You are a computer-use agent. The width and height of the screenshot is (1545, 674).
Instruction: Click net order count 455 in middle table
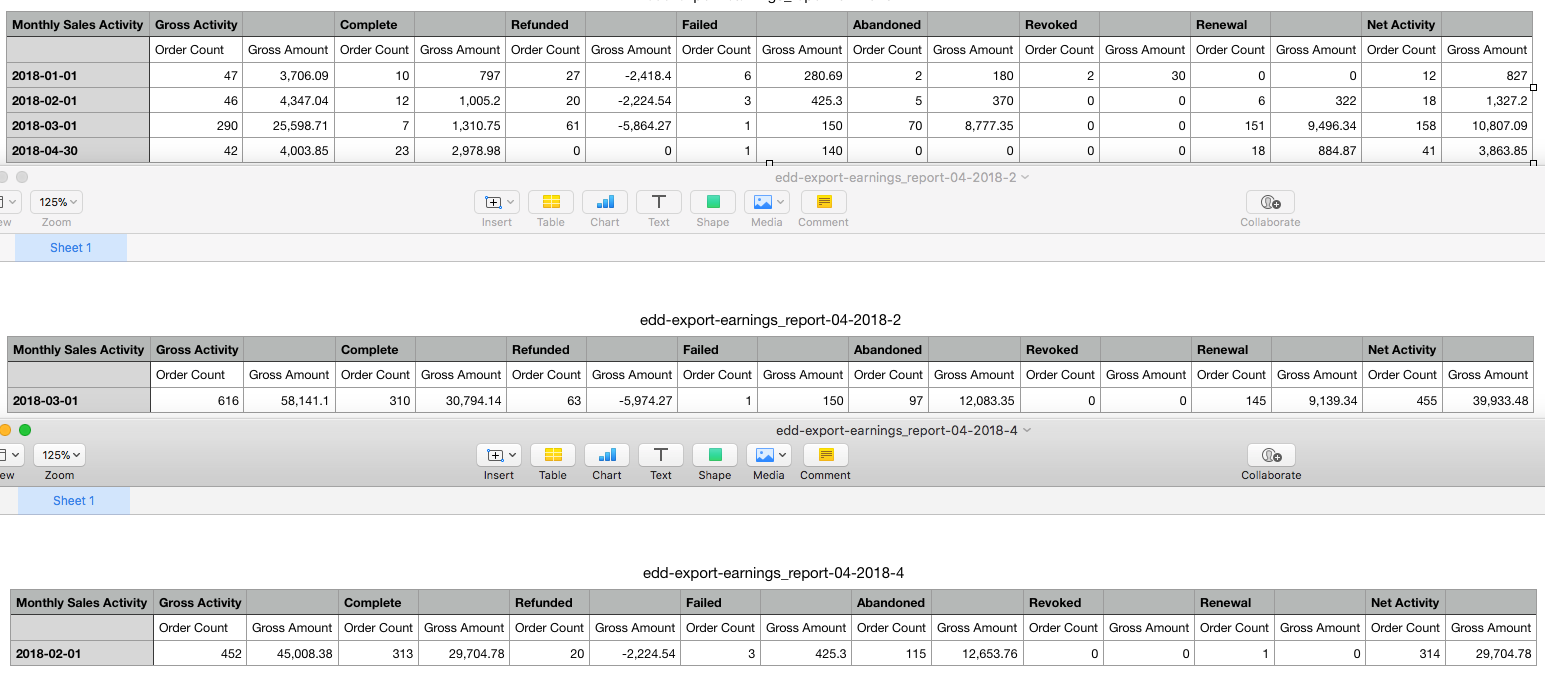pyautogui.click(x=1402, y=400)
